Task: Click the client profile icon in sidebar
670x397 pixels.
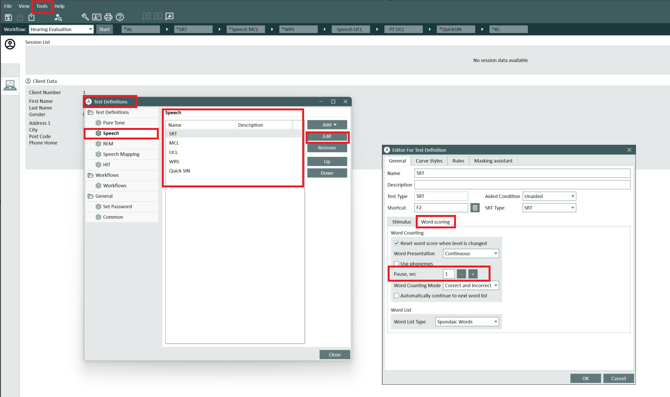Action: (x=10, y=44)
